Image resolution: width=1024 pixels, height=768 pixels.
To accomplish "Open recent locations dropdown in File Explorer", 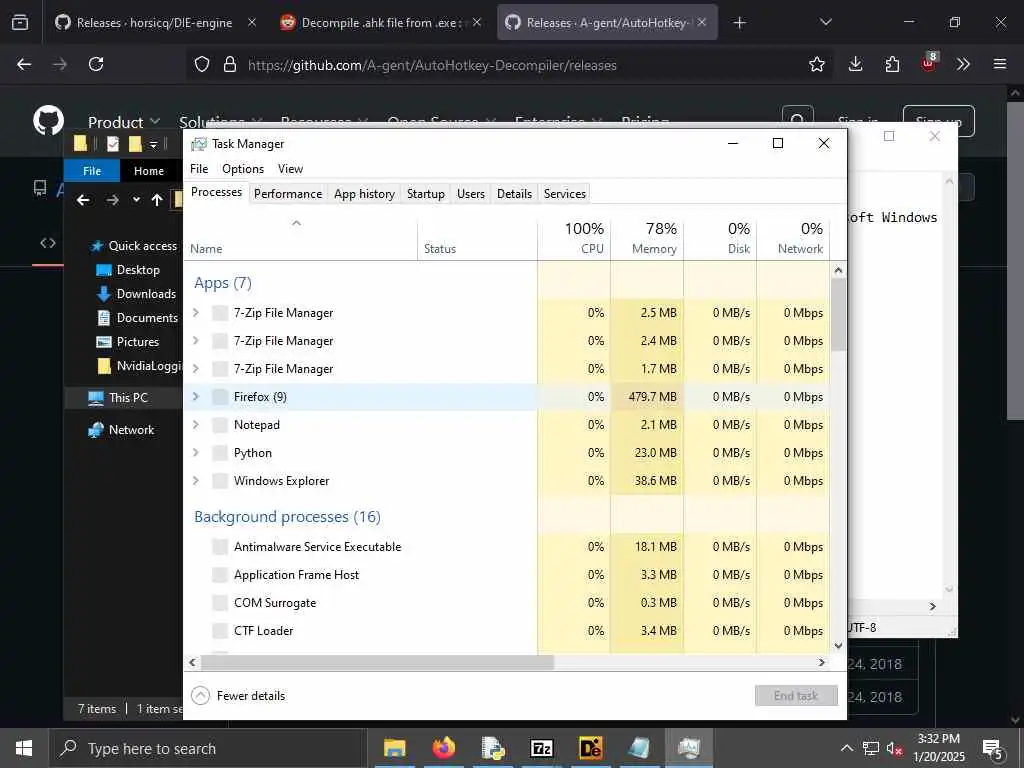I will tap(136, 200).
